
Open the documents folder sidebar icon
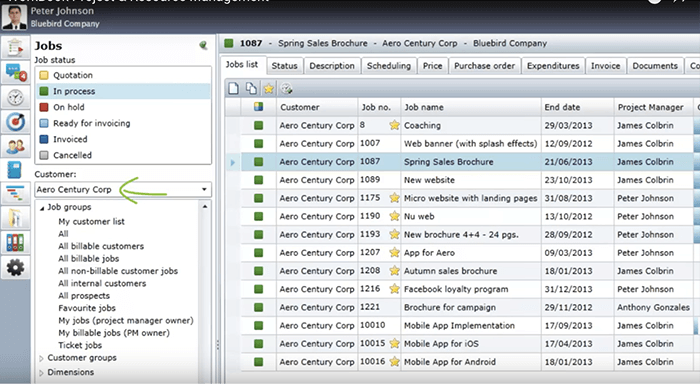coord(15,218)
